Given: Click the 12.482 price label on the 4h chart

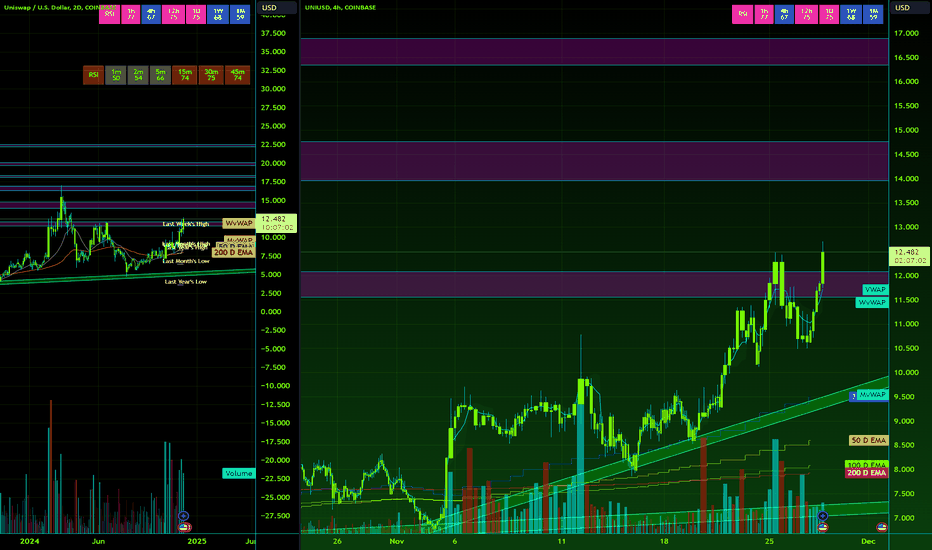Looking at the screenshot, I should 909,256.
